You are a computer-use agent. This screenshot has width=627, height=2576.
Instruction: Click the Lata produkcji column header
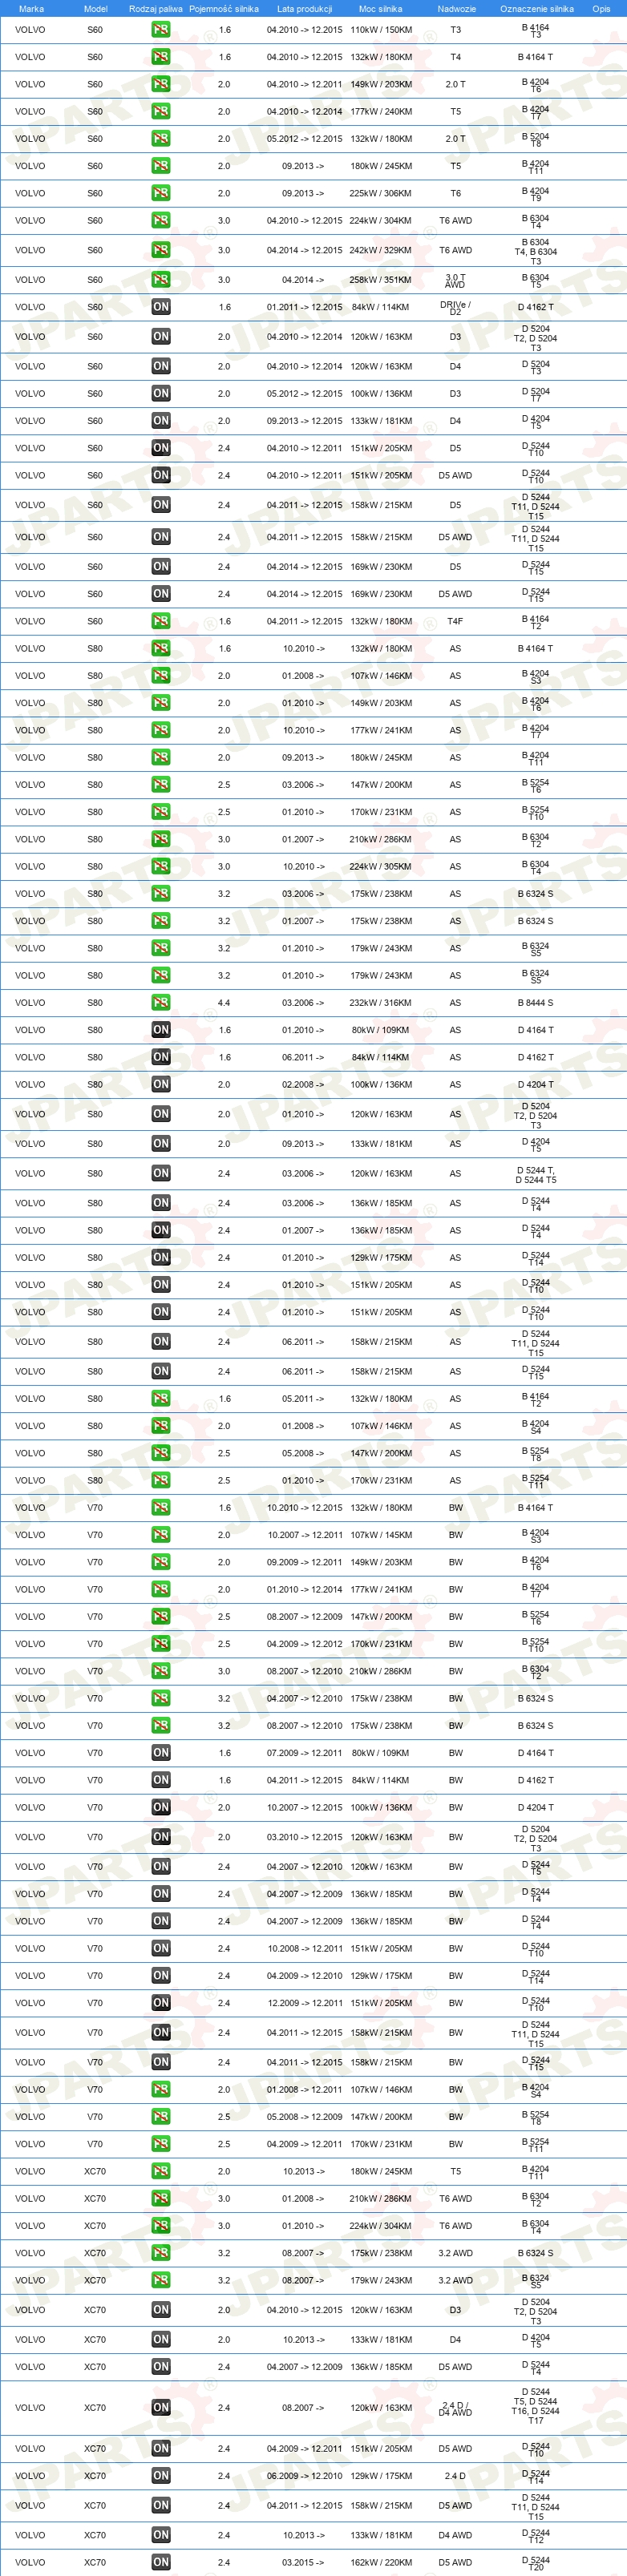[304, 9]
